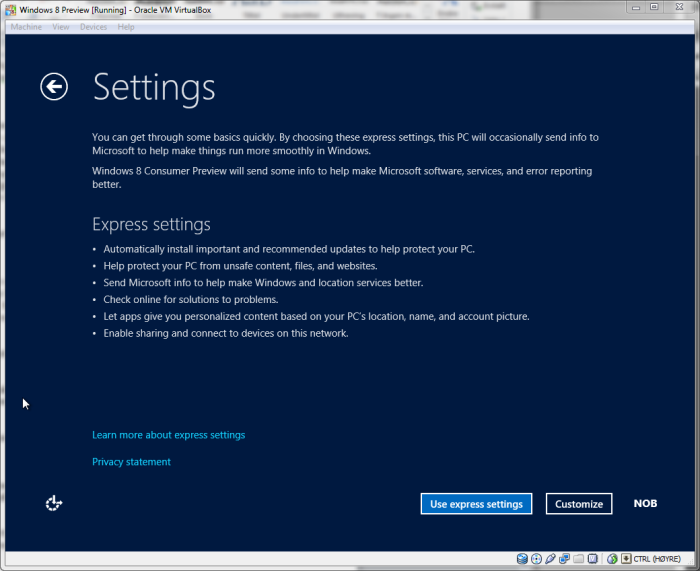This screenshot has height=571, width=700.
Task: Open the Privacy statement link
Action: pyautogui.click(x=131, y=462)
